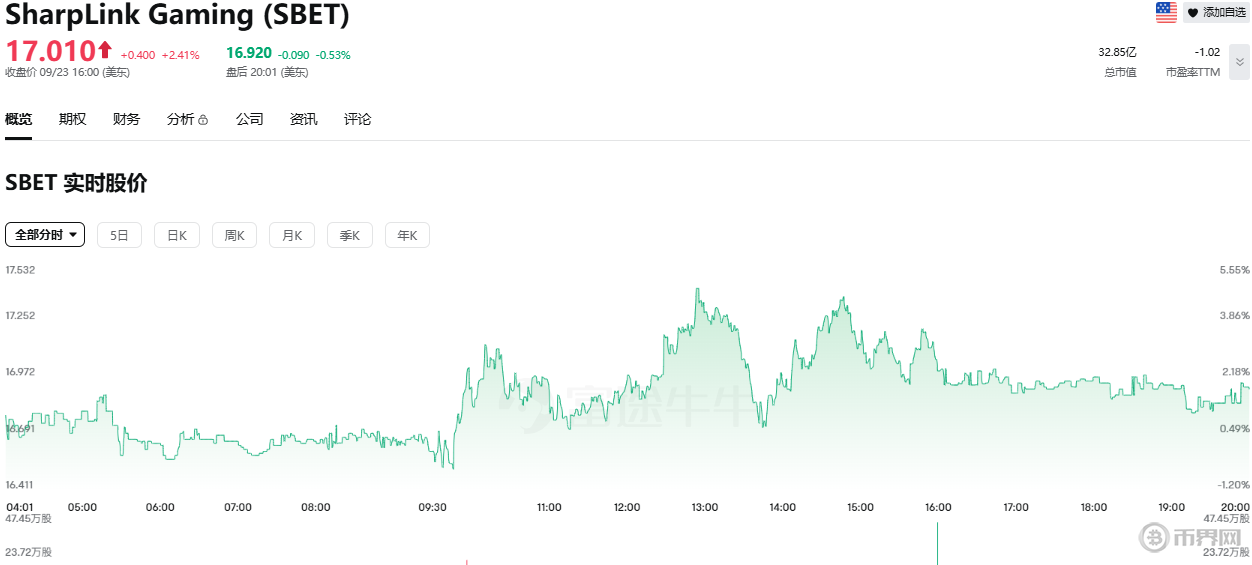Screen dimensions: 1252x565
Task: Go to the 公司 tab
Action: [249, 119]
